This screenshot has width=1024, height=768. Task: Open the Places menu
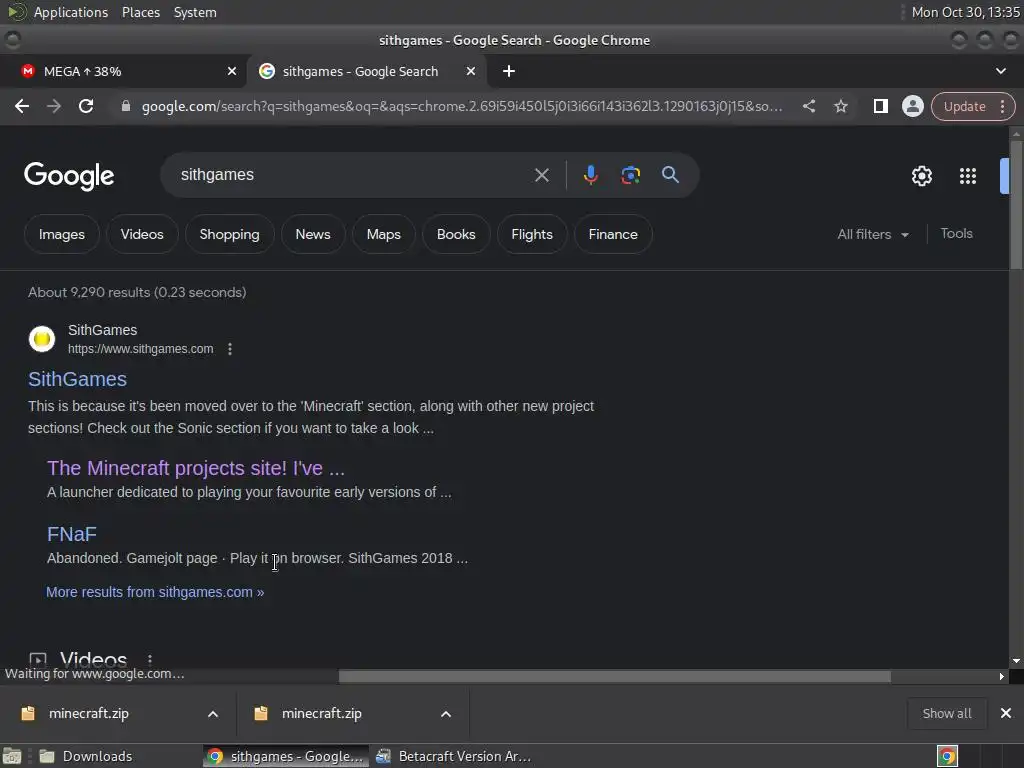tap(140, 12)
